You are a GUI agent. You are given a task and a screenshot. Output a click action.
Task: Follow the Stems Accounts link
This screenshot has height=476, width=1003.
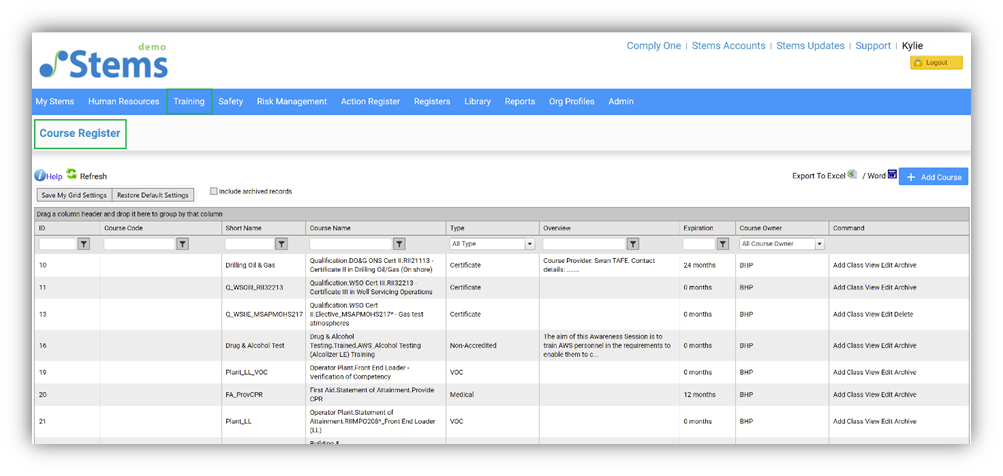729,46
